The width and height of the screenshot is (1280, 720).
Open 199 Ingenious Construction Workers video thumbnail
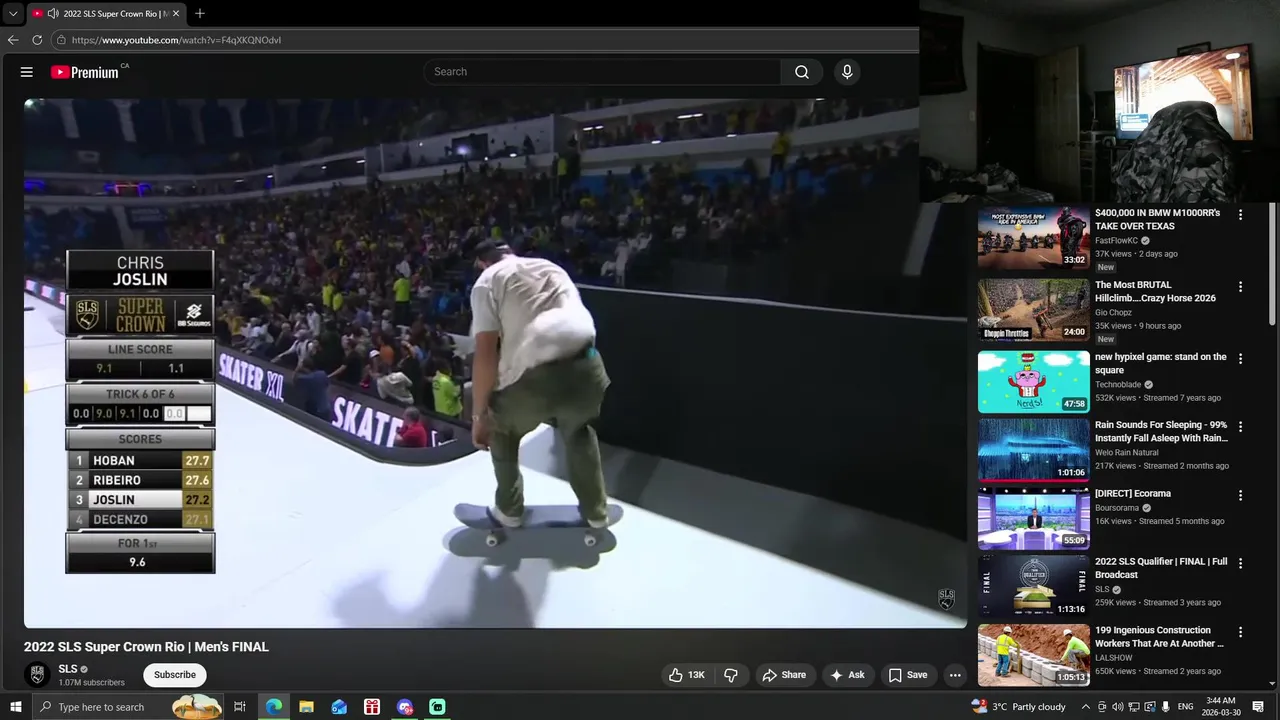(1034, 655)
